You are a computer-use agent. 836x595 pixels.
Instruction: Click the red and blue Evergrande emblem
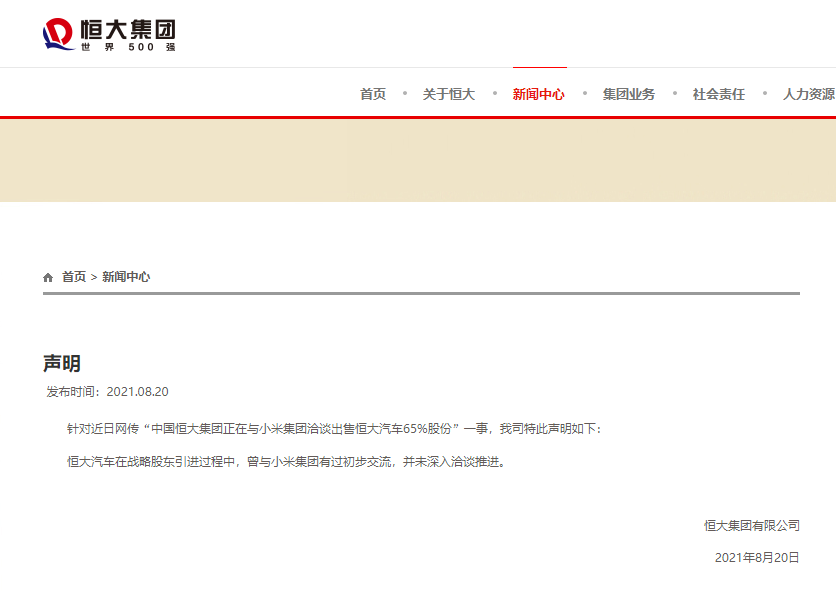[58, 34]
